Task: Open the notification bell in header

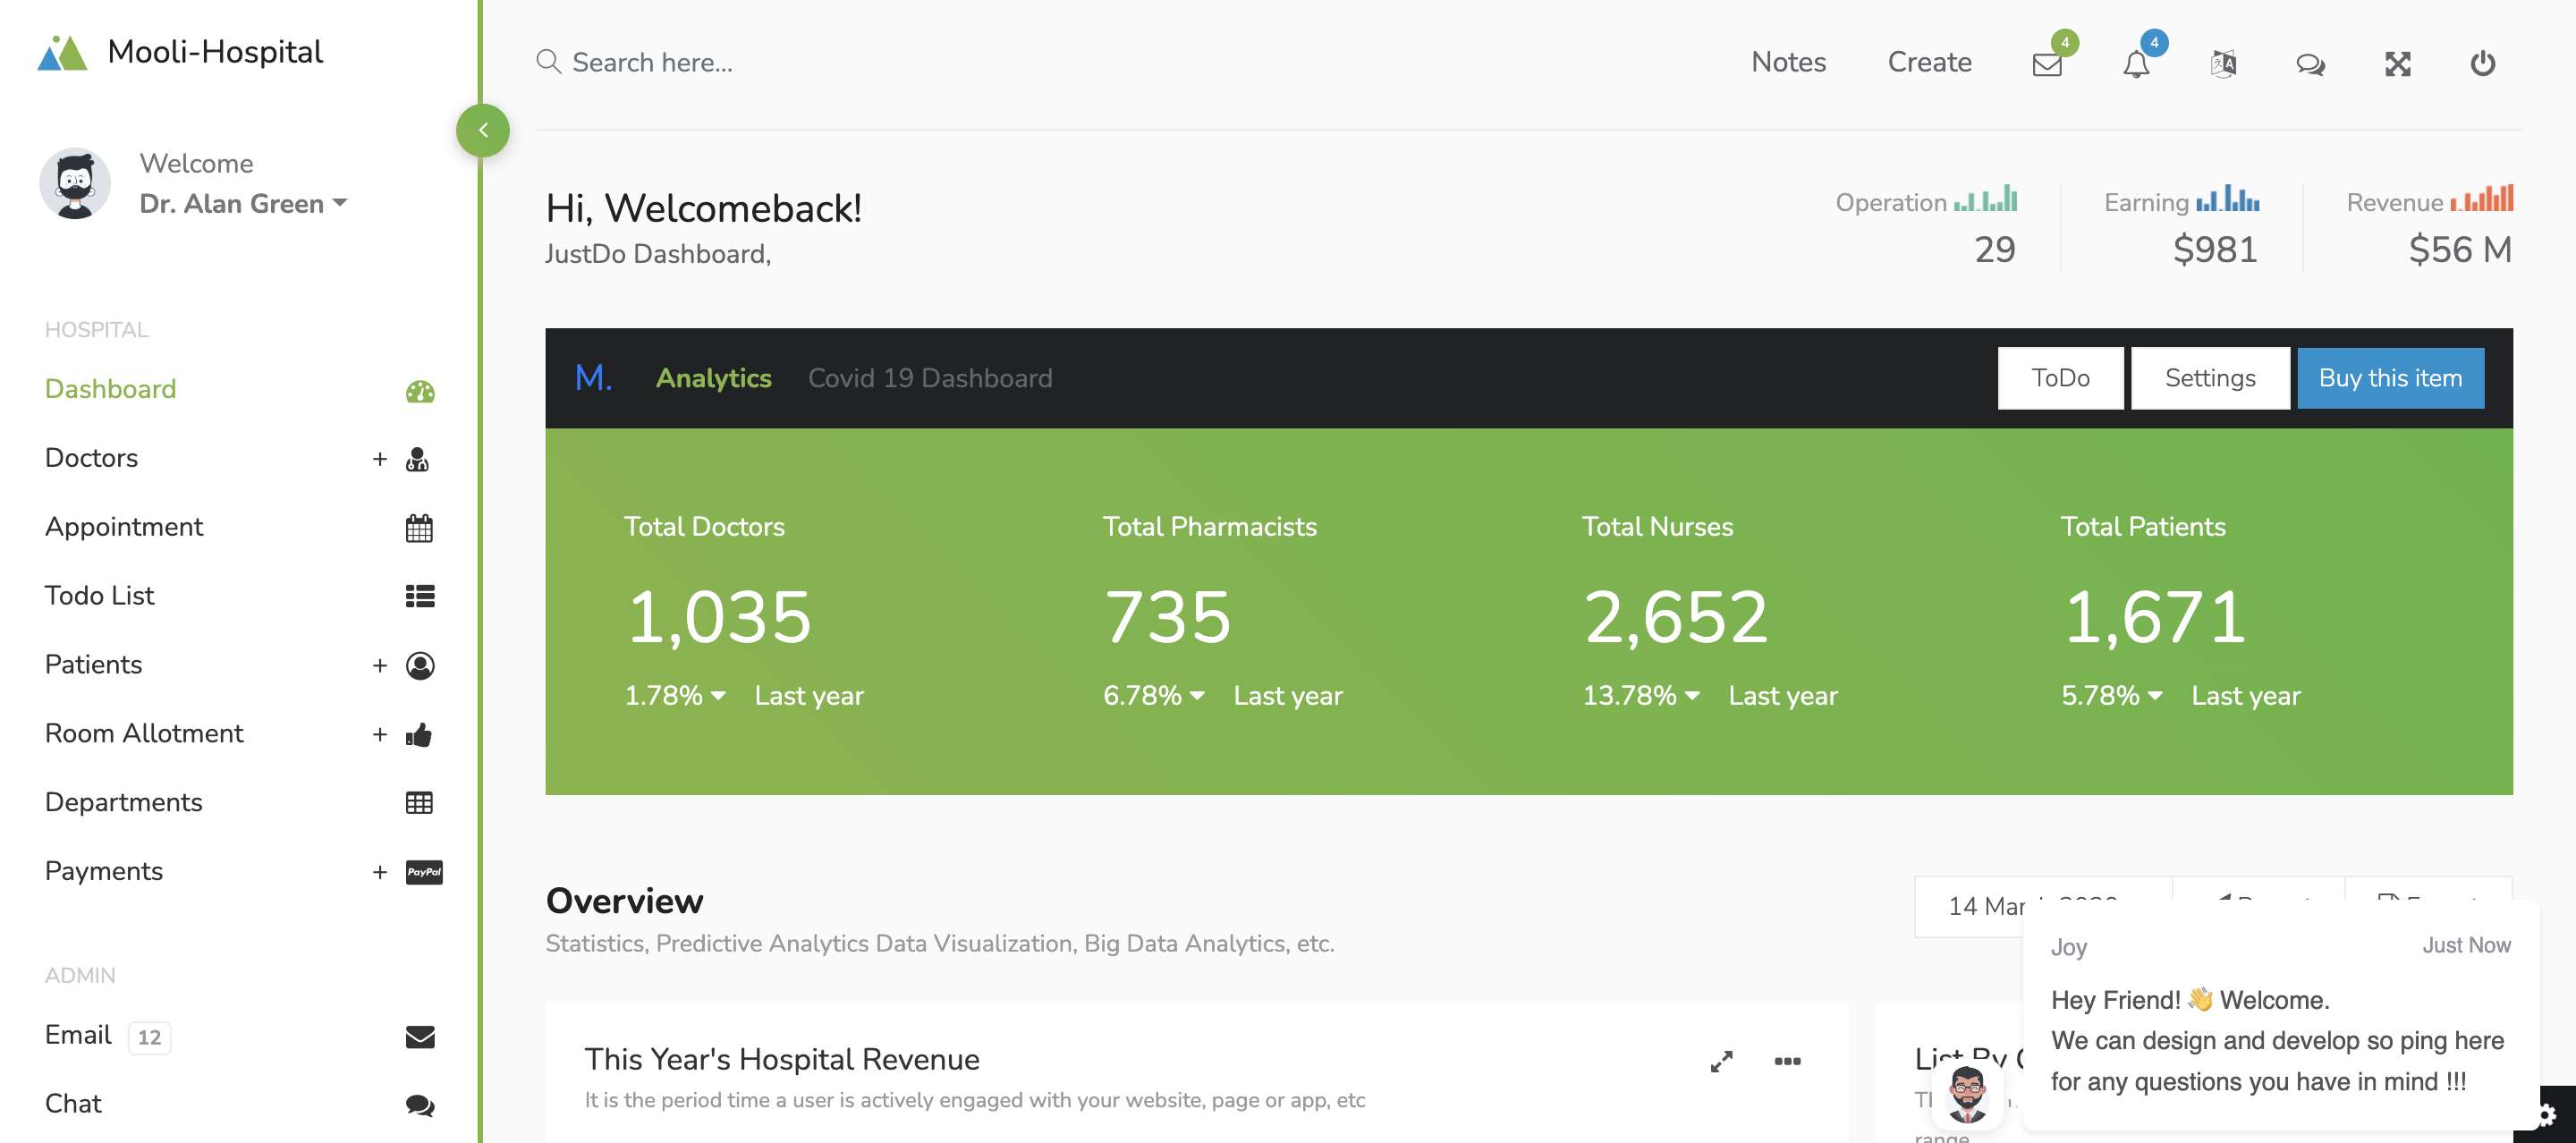Action: coord(2135,65)
